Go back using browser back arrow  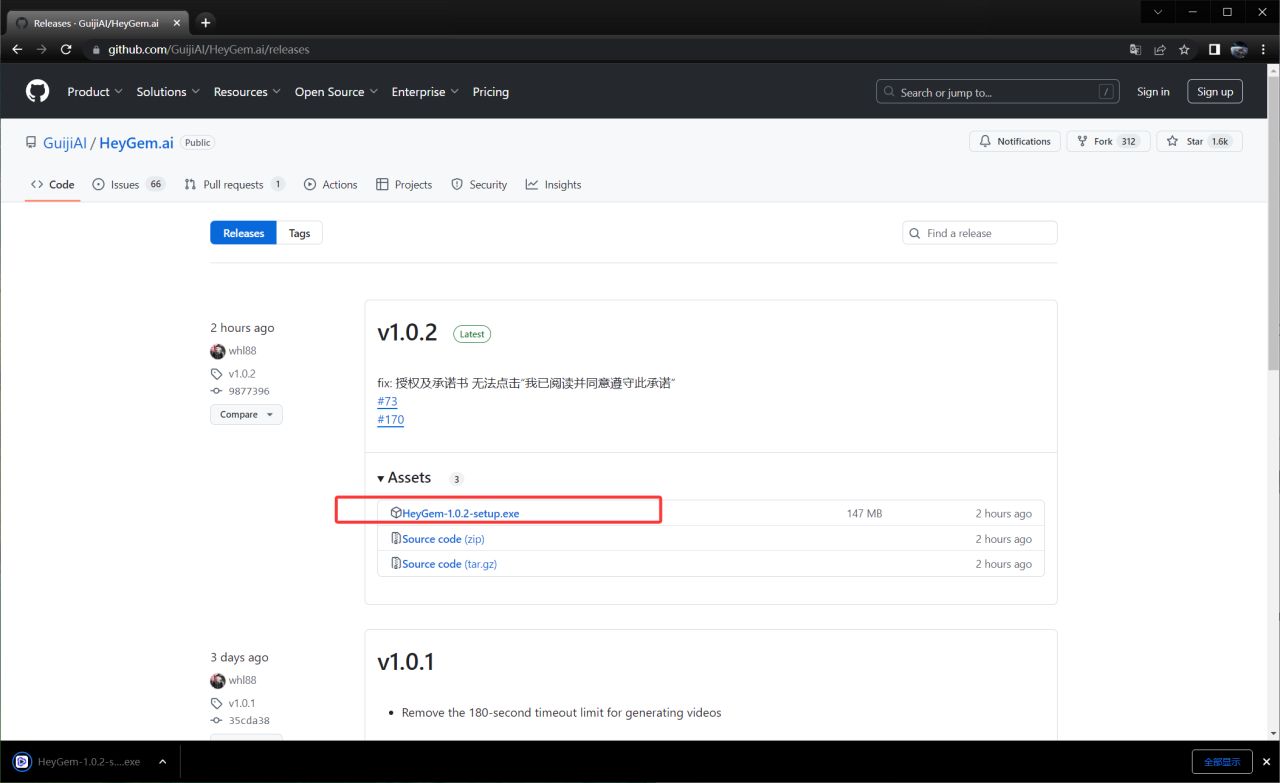pyautogui.click(x=17, y=49)
